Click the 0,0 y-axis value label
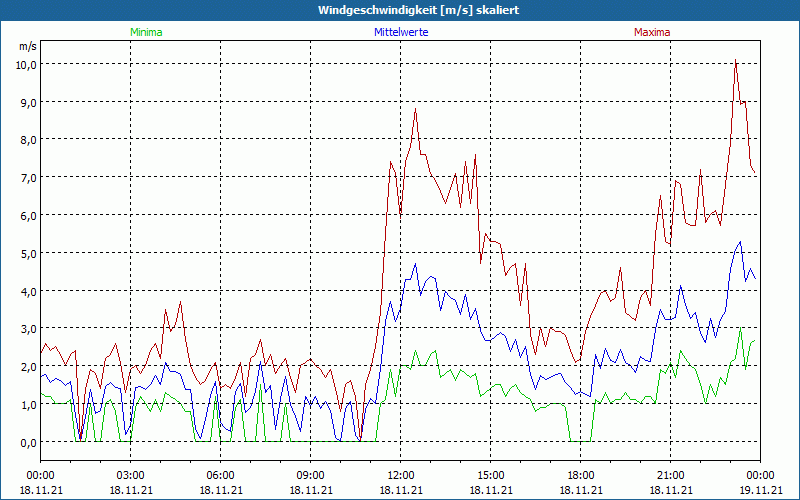The image size is (800, 500). 28,442
